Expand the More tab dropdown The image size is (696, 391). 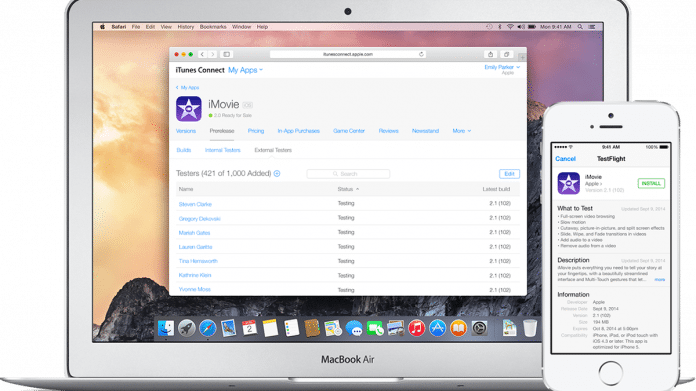coord(462,131)
